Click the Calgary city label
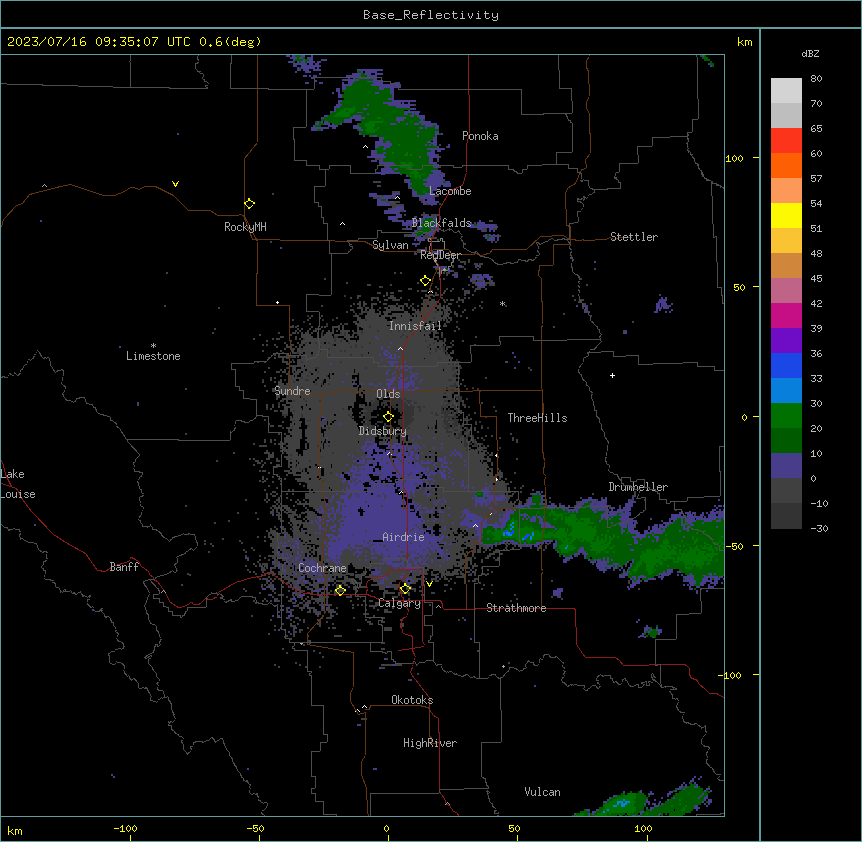Screen dimensions: 862x842 point(399,603)
